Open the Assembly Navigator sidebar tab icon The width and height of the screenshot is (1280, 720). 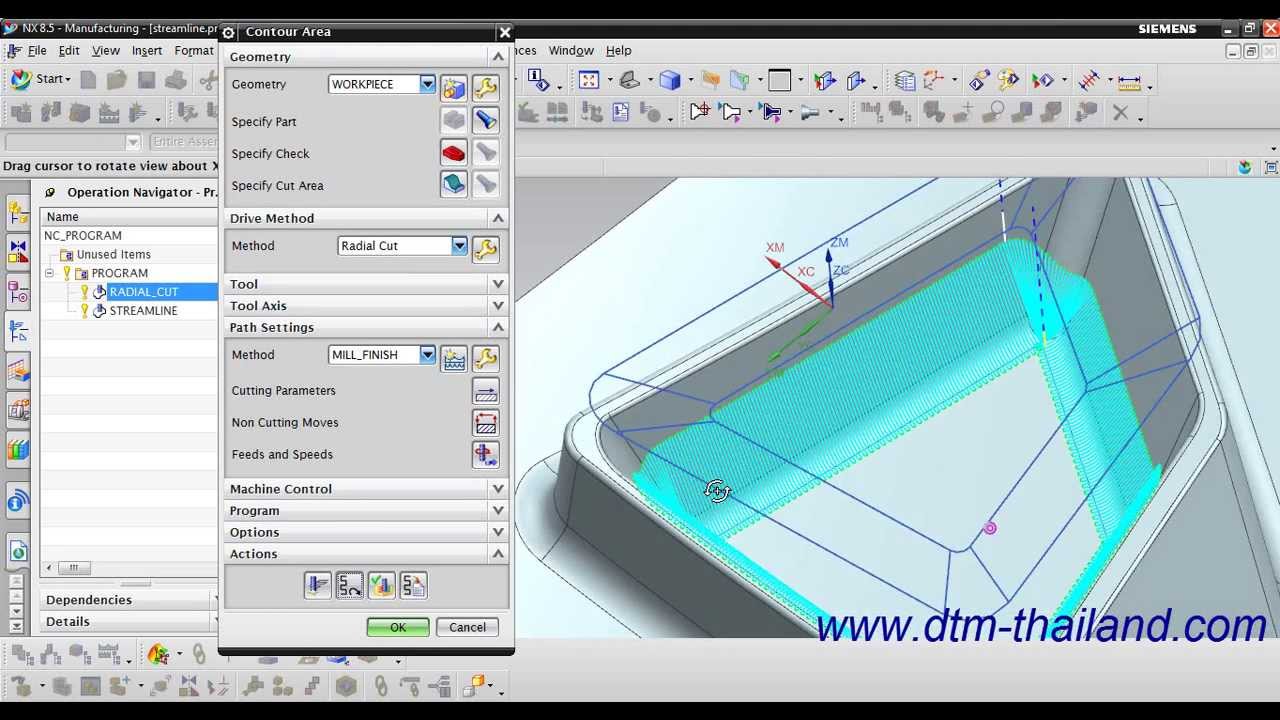(x=17, y=213)
